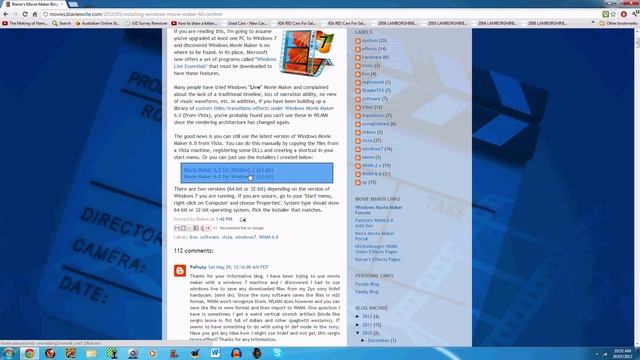Expand the December archive month
This screenshot has width=640, height=360.
[x=363, y=340]
